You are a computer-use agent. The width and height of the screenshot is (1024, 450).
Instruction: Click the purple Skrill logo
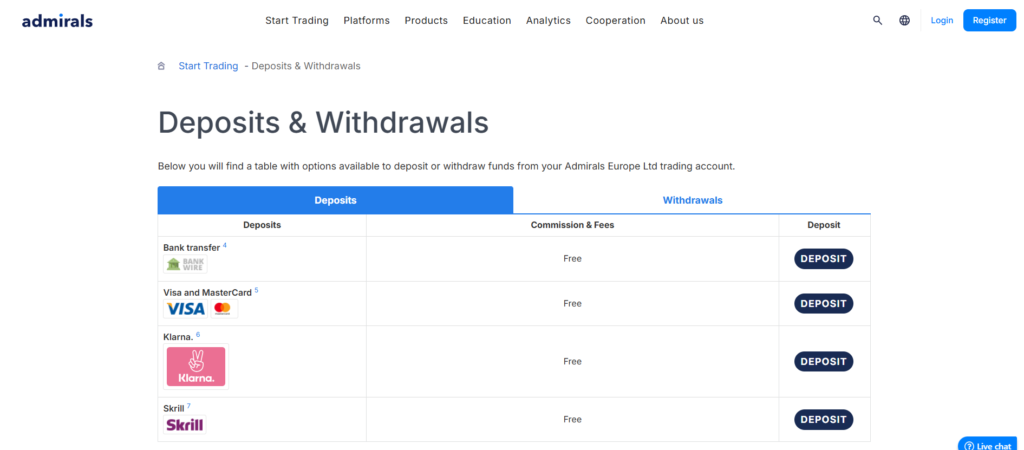coord(185,425)
